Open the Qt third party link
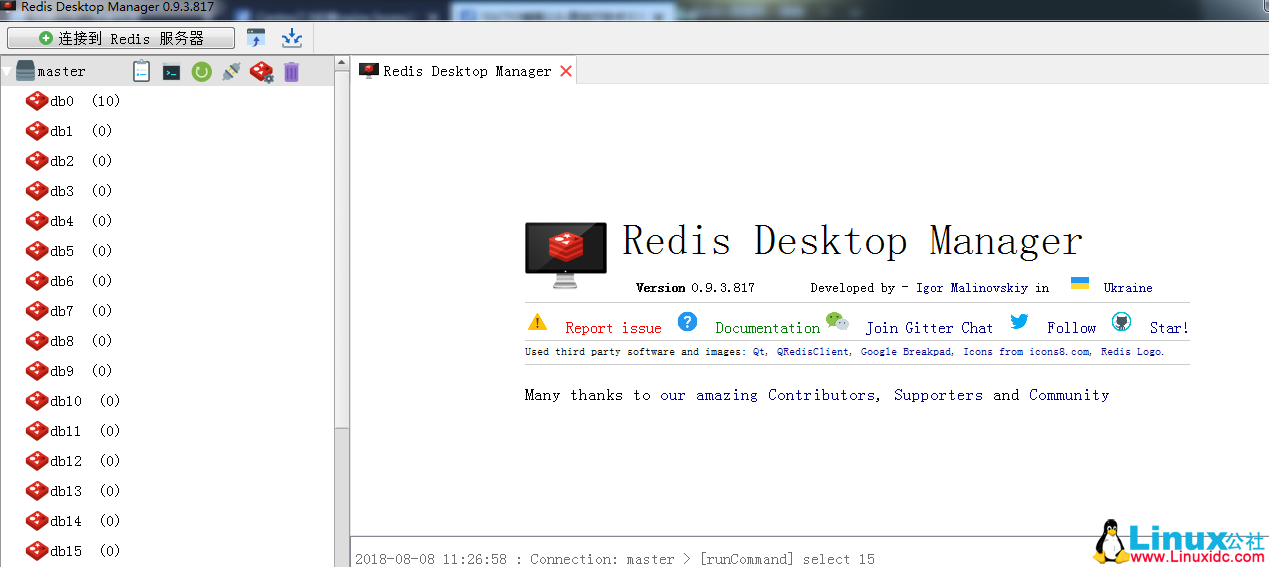 [x=760, y=352]
